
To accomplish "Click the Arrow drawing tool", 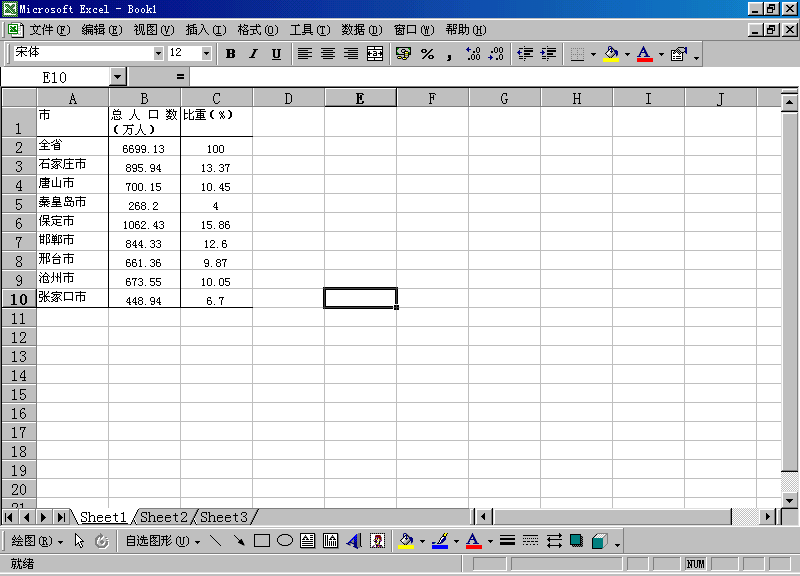I will pos(239,541).
